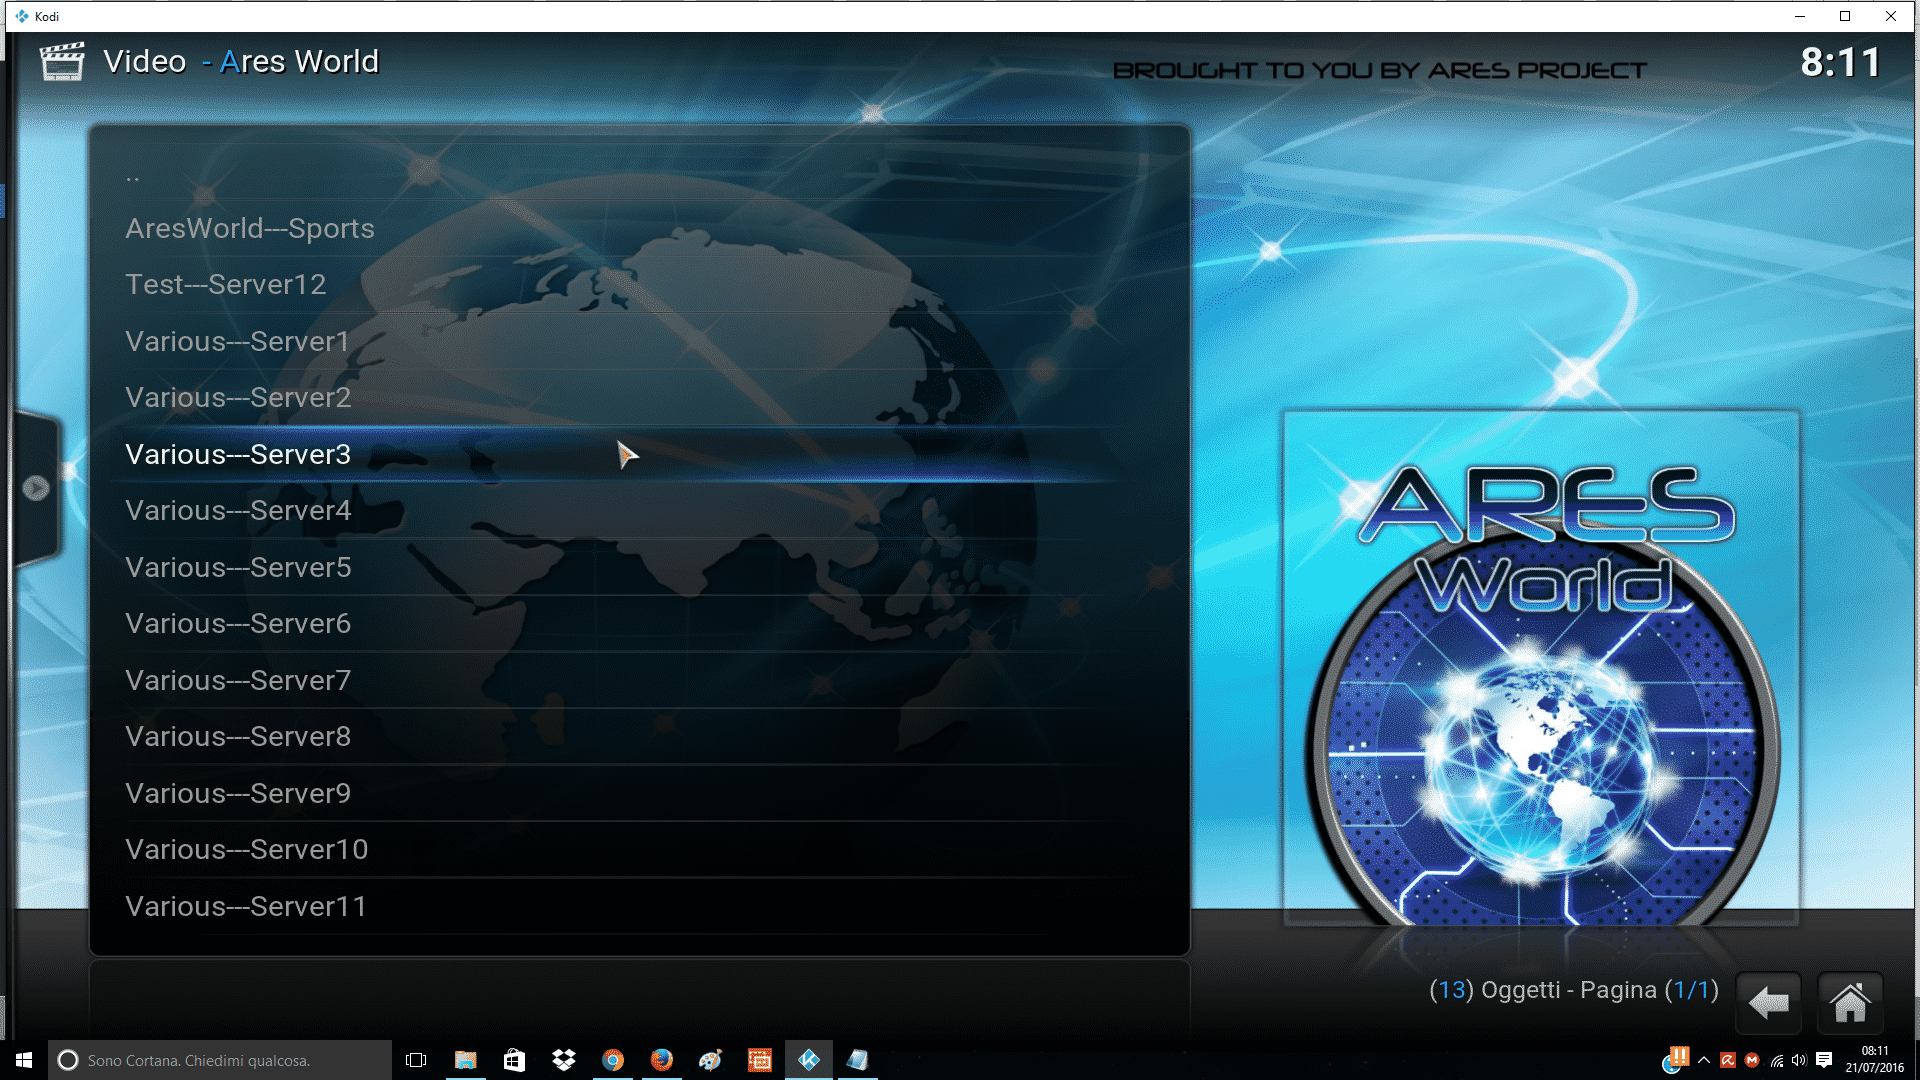Open the side menu arrow tab

click(x=36, y=488)
